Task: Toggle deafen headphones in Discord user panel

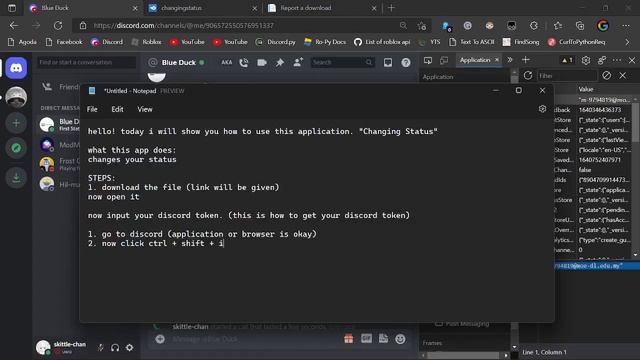Action: (115, 347)
